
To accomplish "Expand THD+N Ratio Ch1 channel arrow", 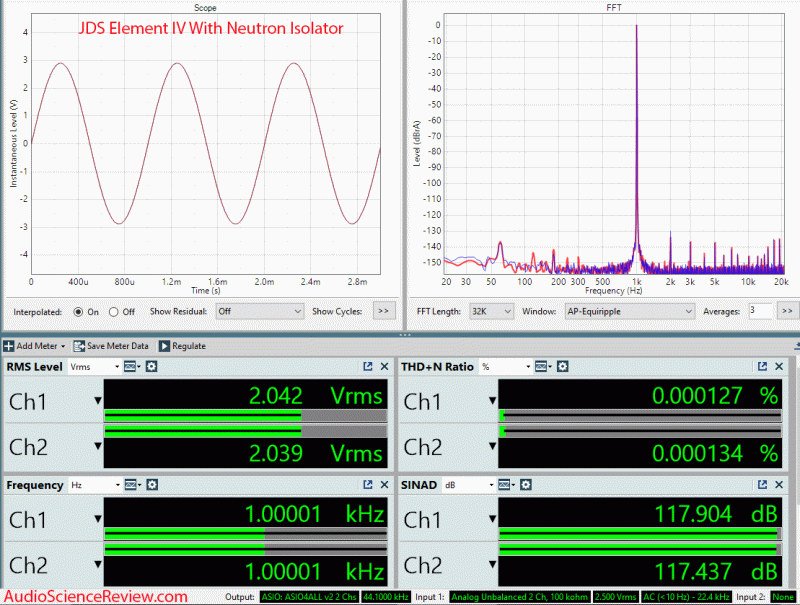I will click(x=492, y=401).
